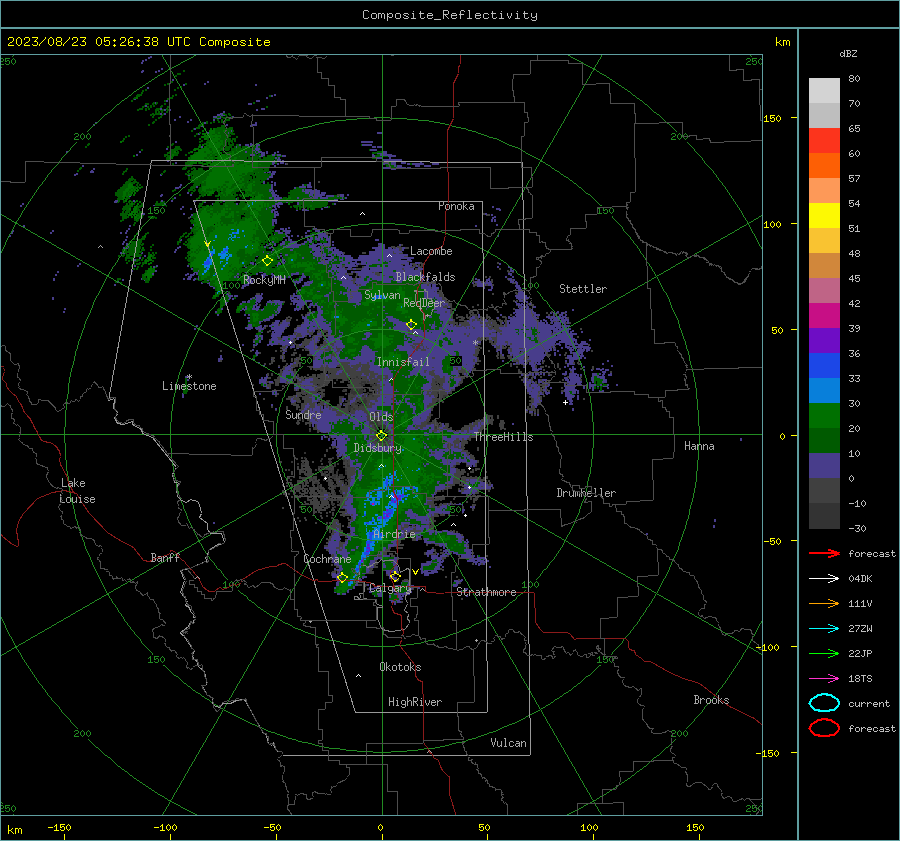Click the Lake Louise label
Screen dimensions: 900x841
tap(77, 491)
